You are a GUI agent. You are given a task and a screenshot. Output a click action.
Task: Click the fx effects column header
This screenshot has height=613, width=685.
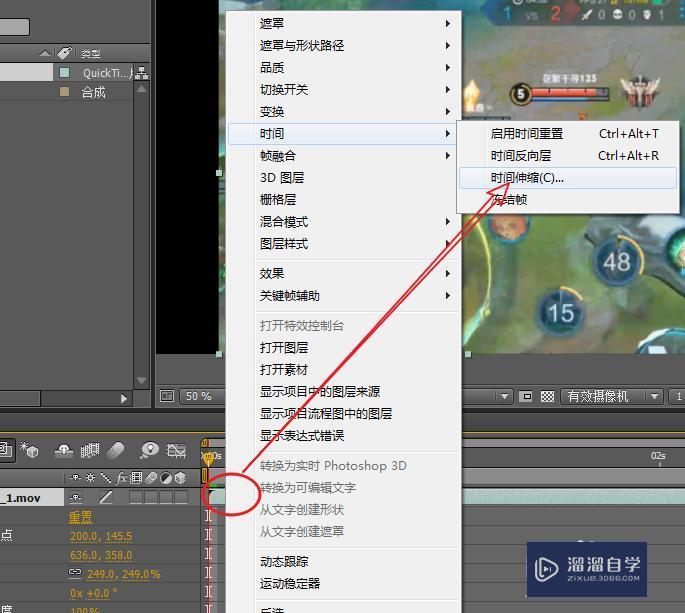point(121,478)
